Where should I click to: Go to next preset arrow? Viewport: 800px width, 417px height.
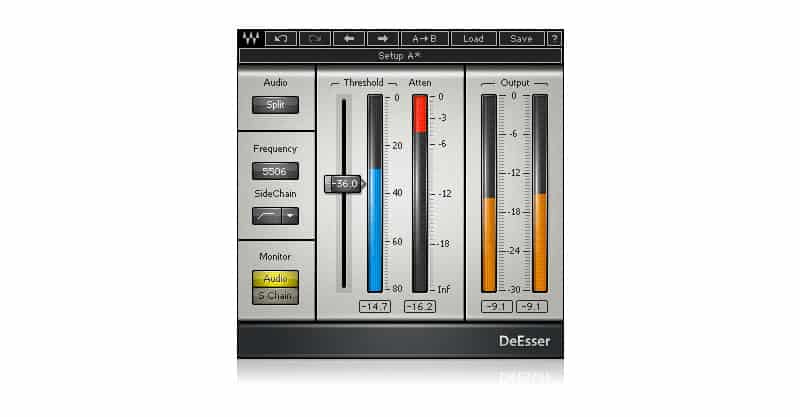point(383,39)
